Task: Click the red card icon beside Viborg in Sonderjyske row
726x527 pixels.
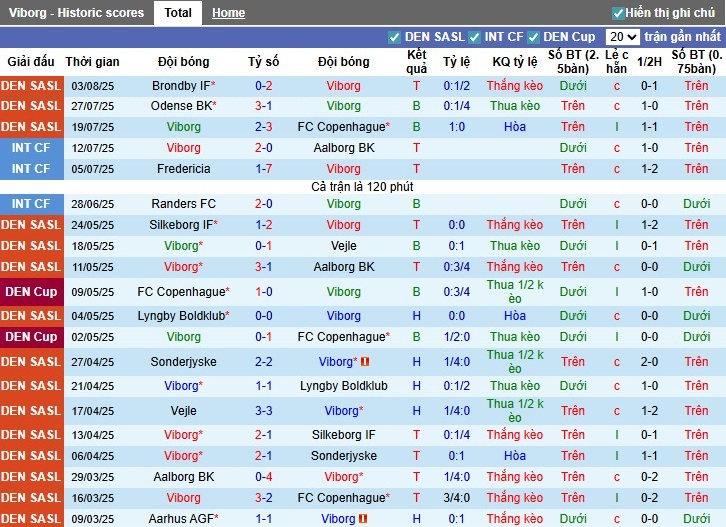Action: [x=365, y=362]
